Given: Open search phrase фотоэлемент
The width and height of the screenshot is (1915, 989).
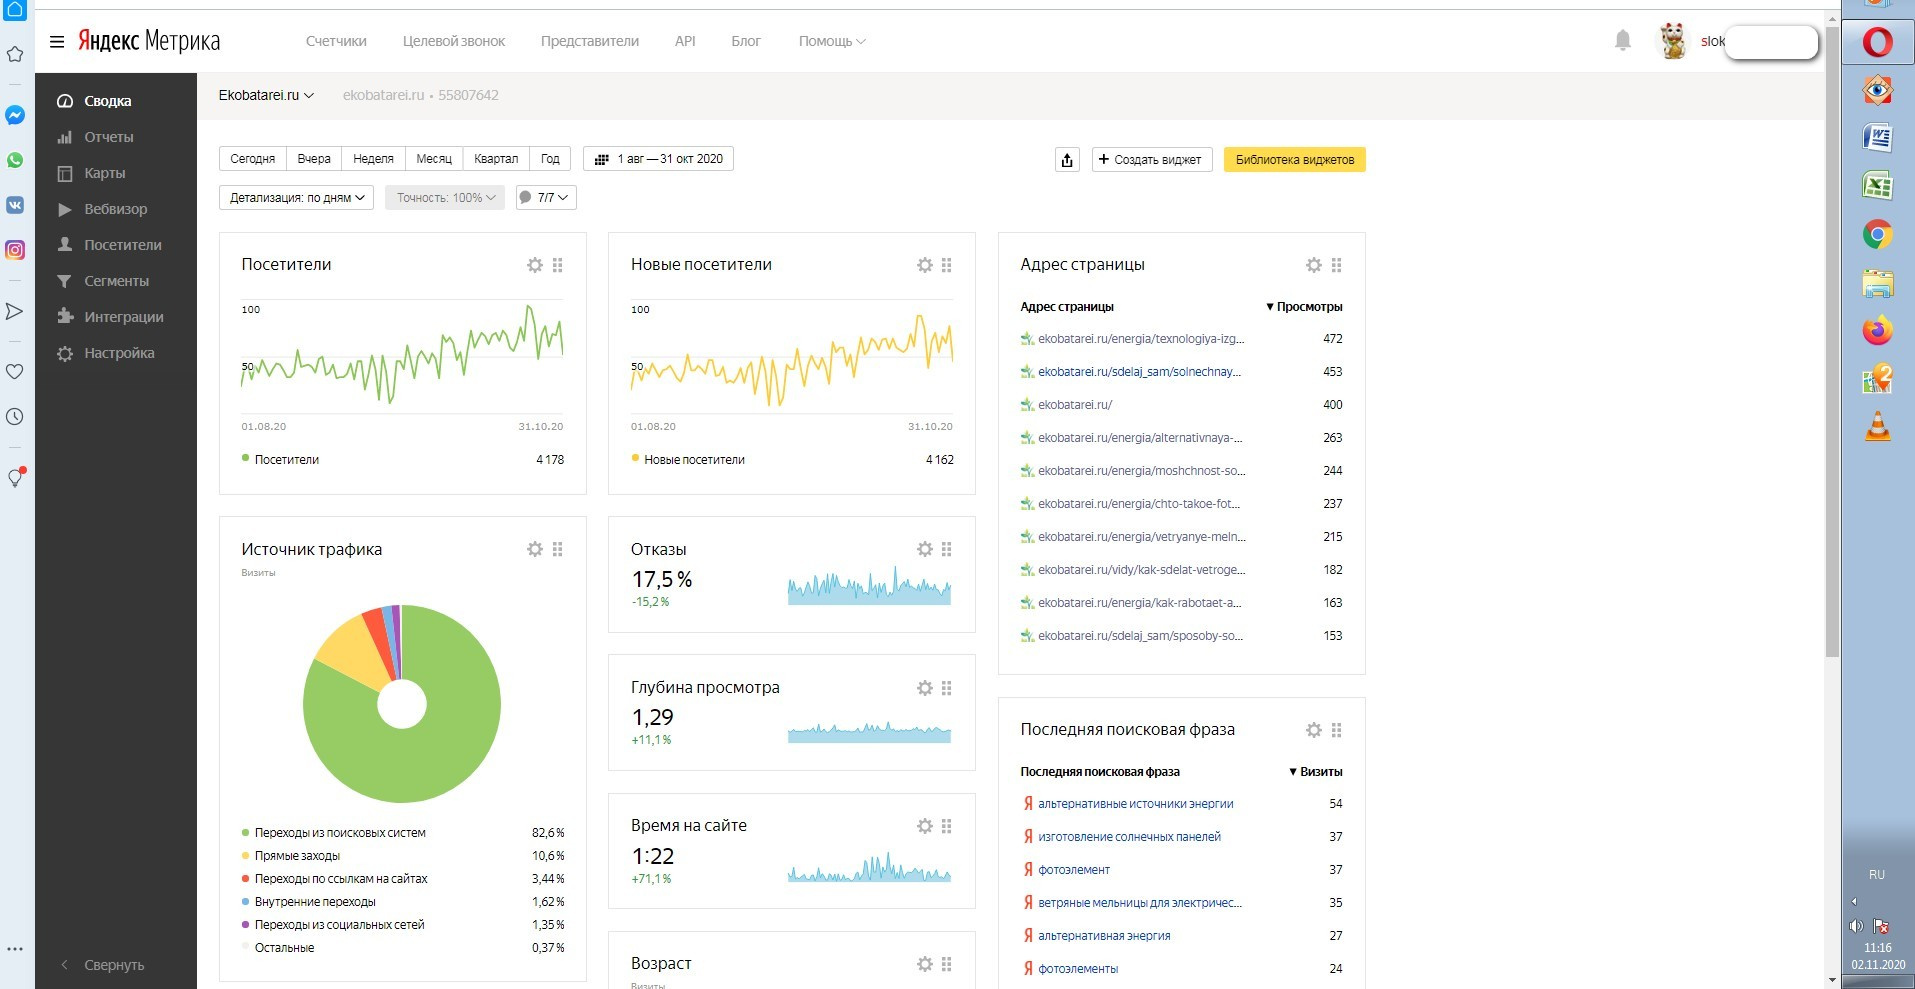Looking at the screenshot, I should (1074, 870).
